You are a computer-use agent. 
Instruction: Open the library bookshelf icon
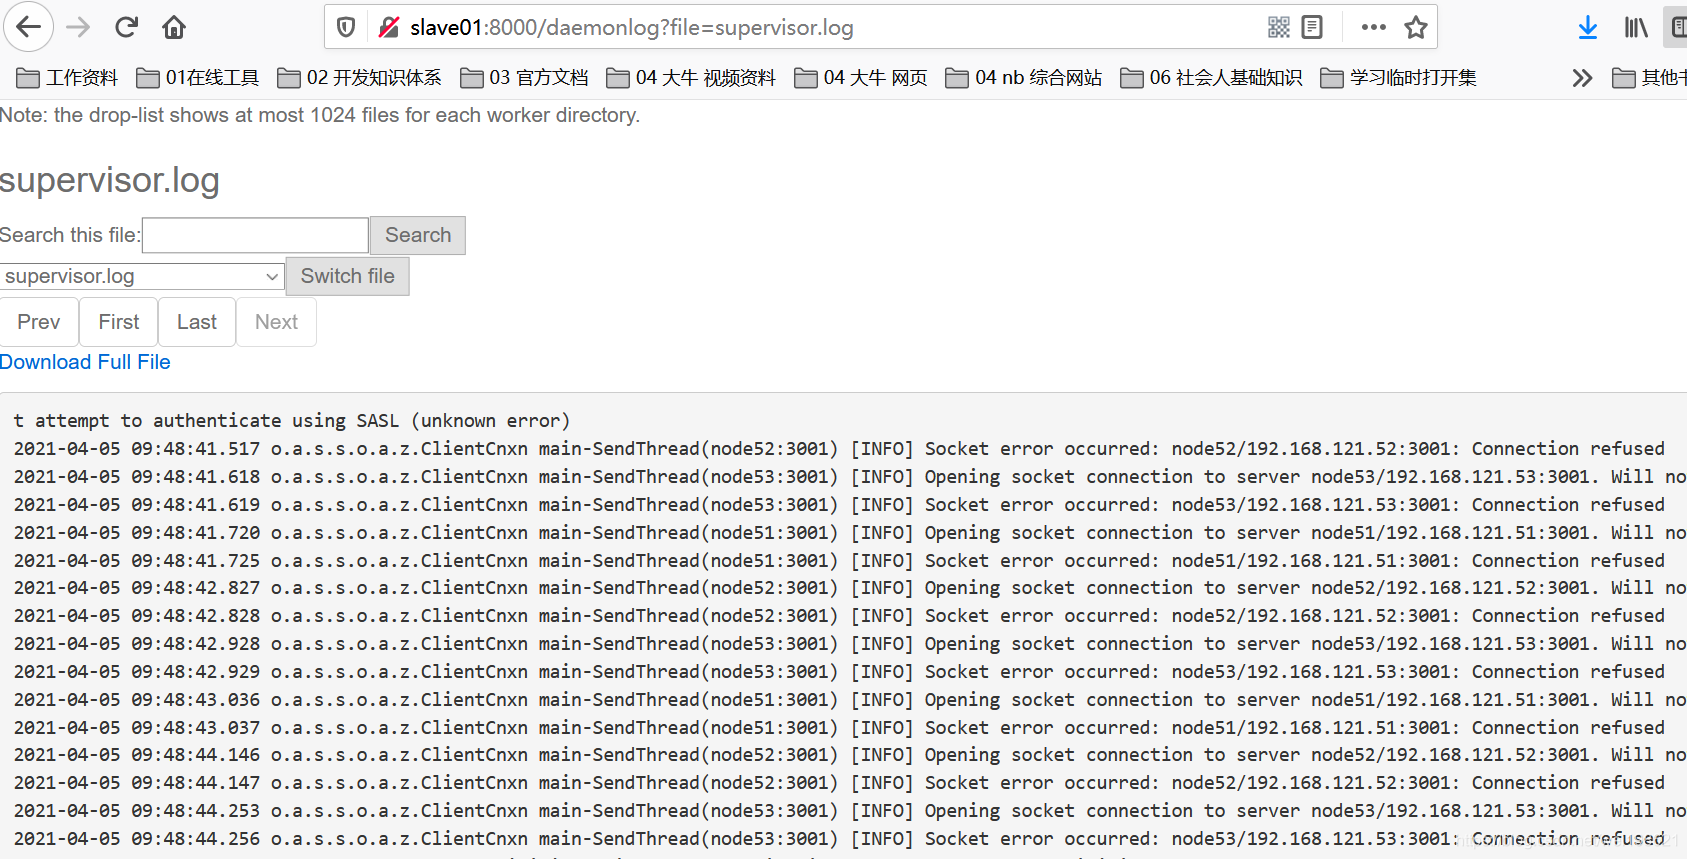(1636, 27)
